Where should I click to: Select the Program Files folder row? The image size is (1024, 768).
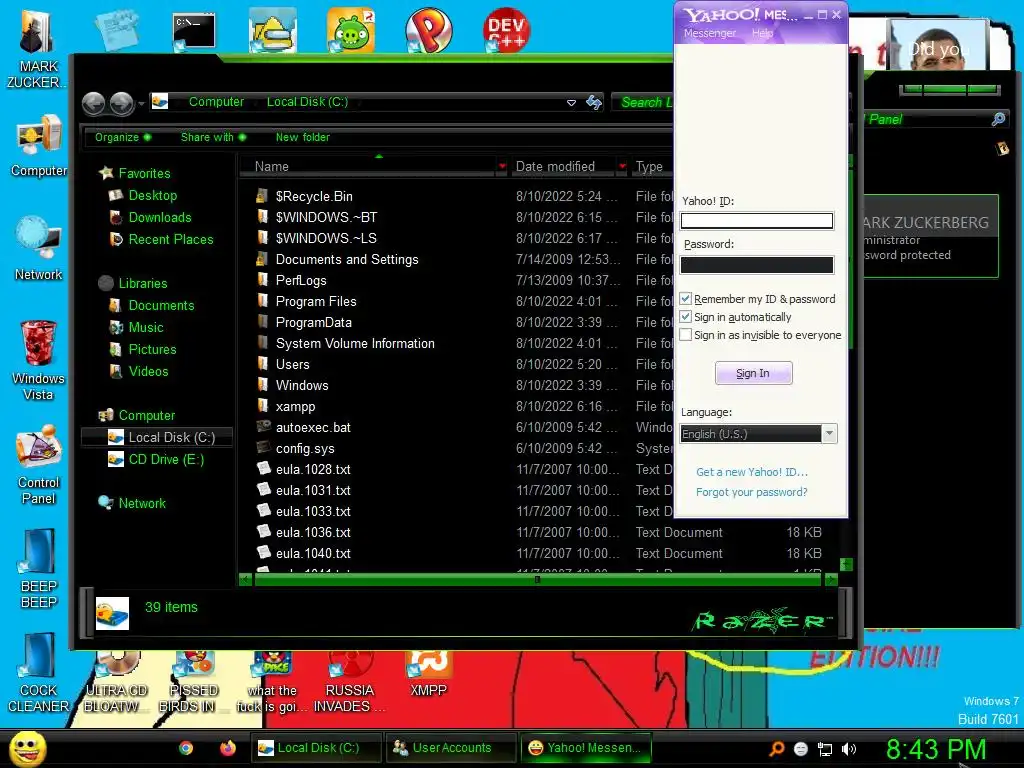pos(316,301)
